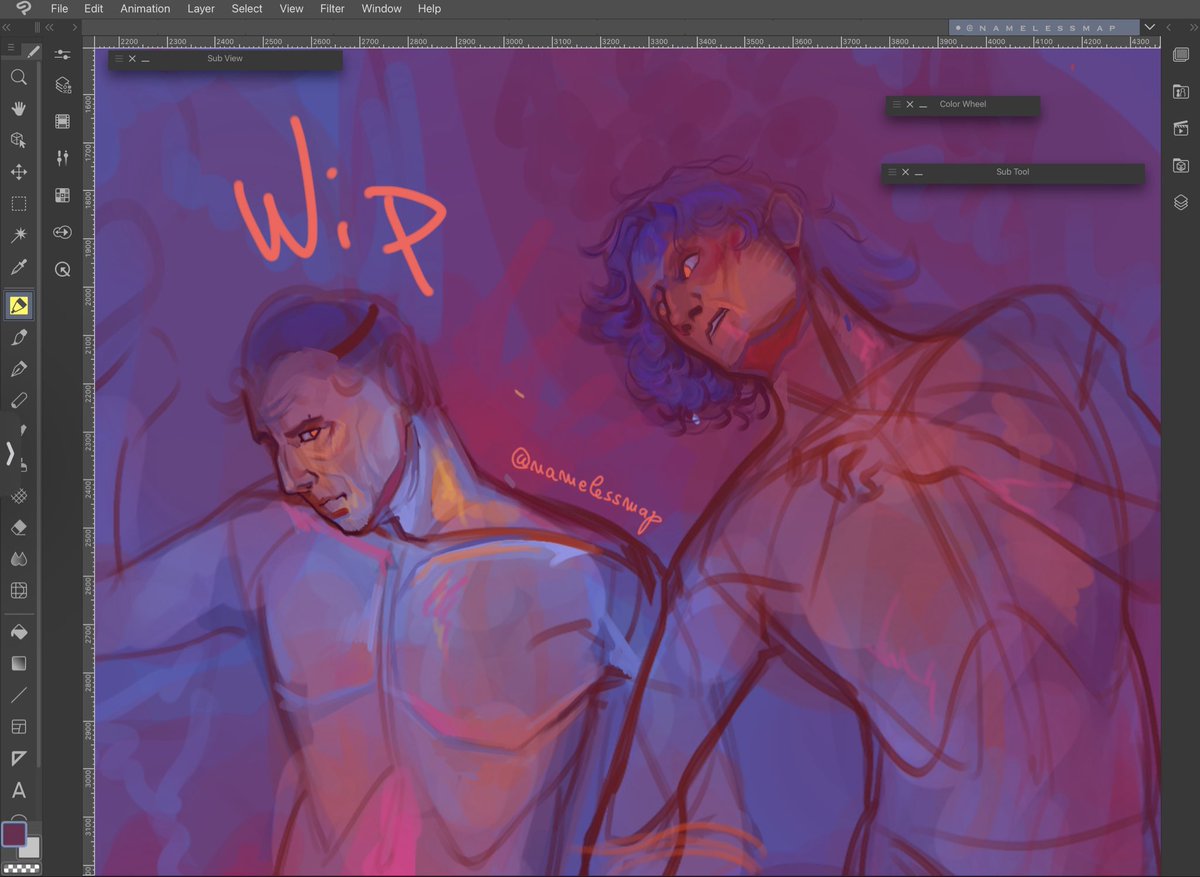The image size is (1200, 877).
Task: Minimize the Sub Tool floating palette
Action: pyautogui.click(x=918, y=173)
